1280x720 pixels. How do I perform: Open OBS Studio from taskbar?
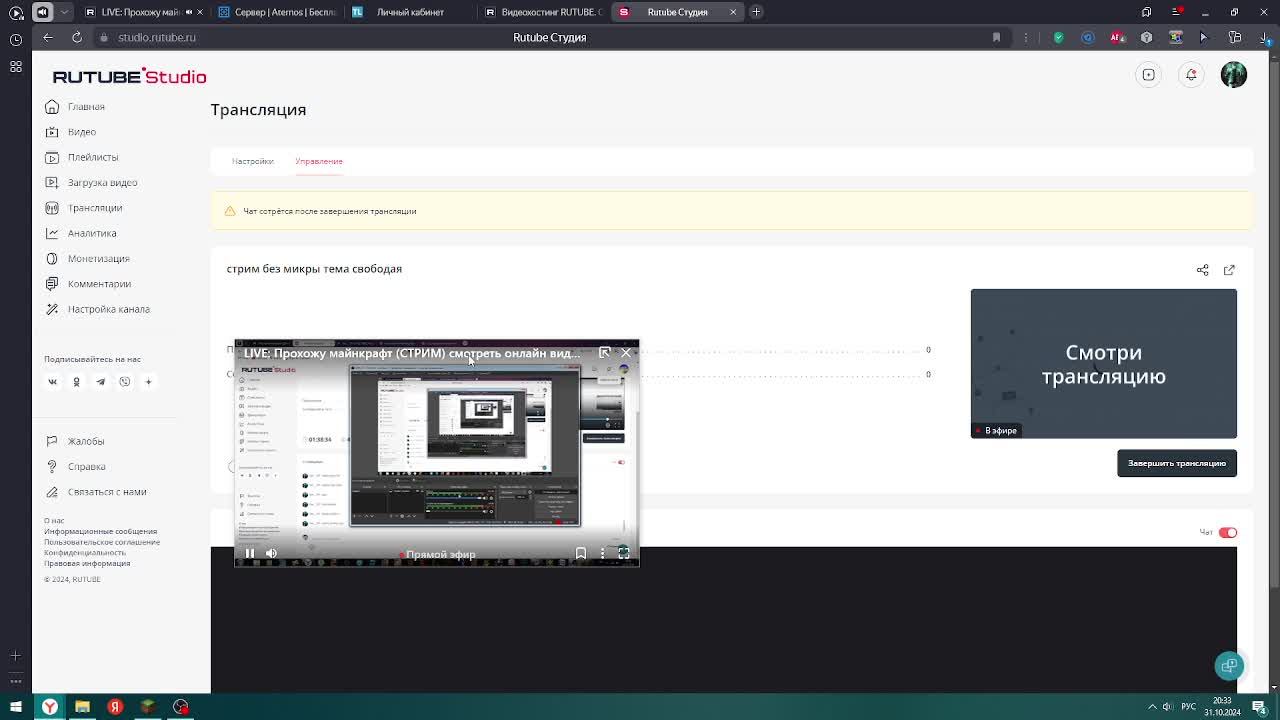click(181, 707)
